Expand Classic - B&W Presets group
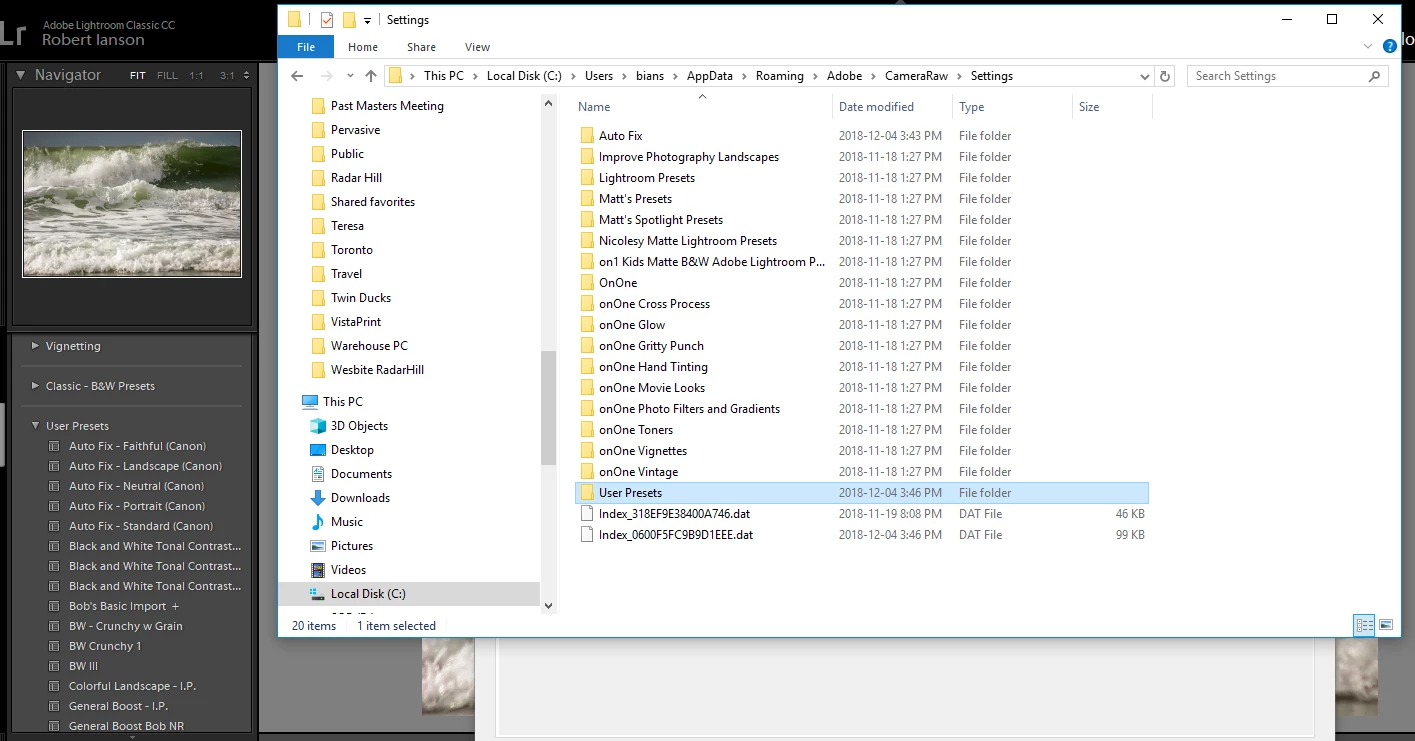 tap(36, 386)
